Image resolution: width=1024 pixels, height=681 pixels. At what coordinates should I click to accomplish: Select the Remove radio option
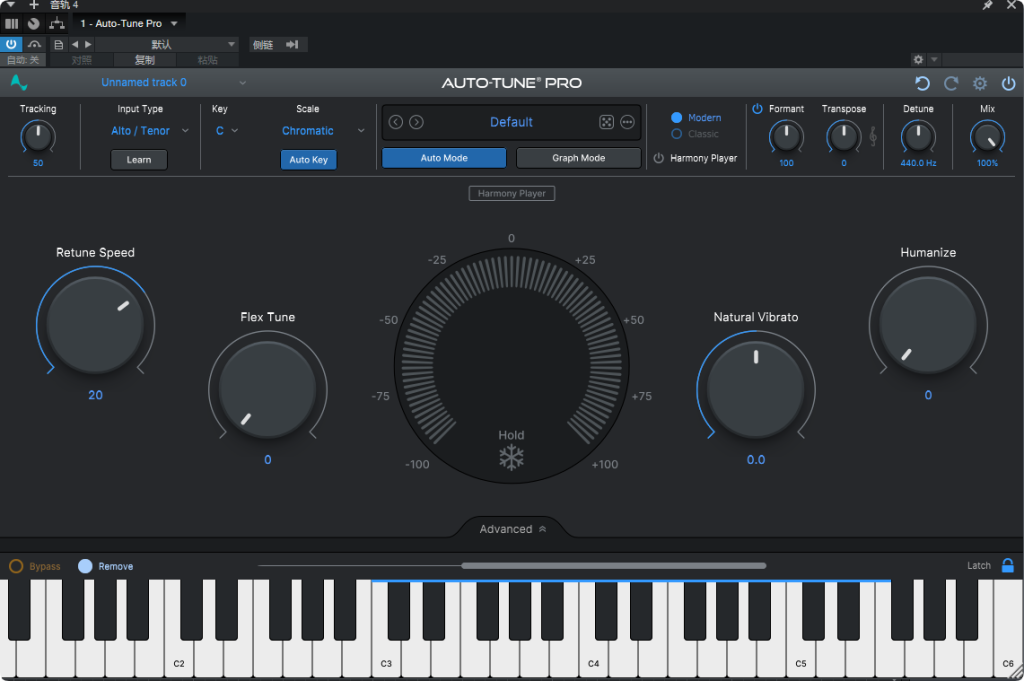[85, 566]
